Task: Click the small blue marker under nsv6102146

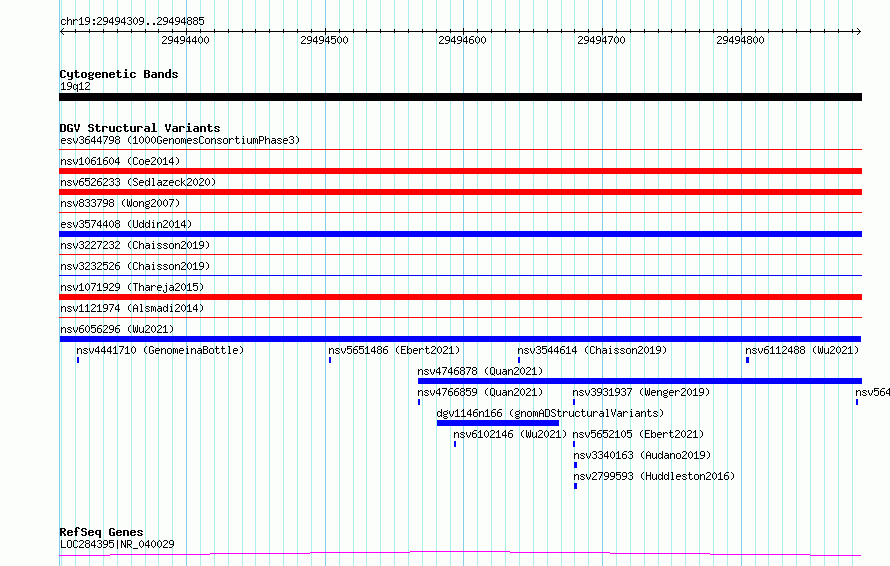Action: click(x=455, y=444)
